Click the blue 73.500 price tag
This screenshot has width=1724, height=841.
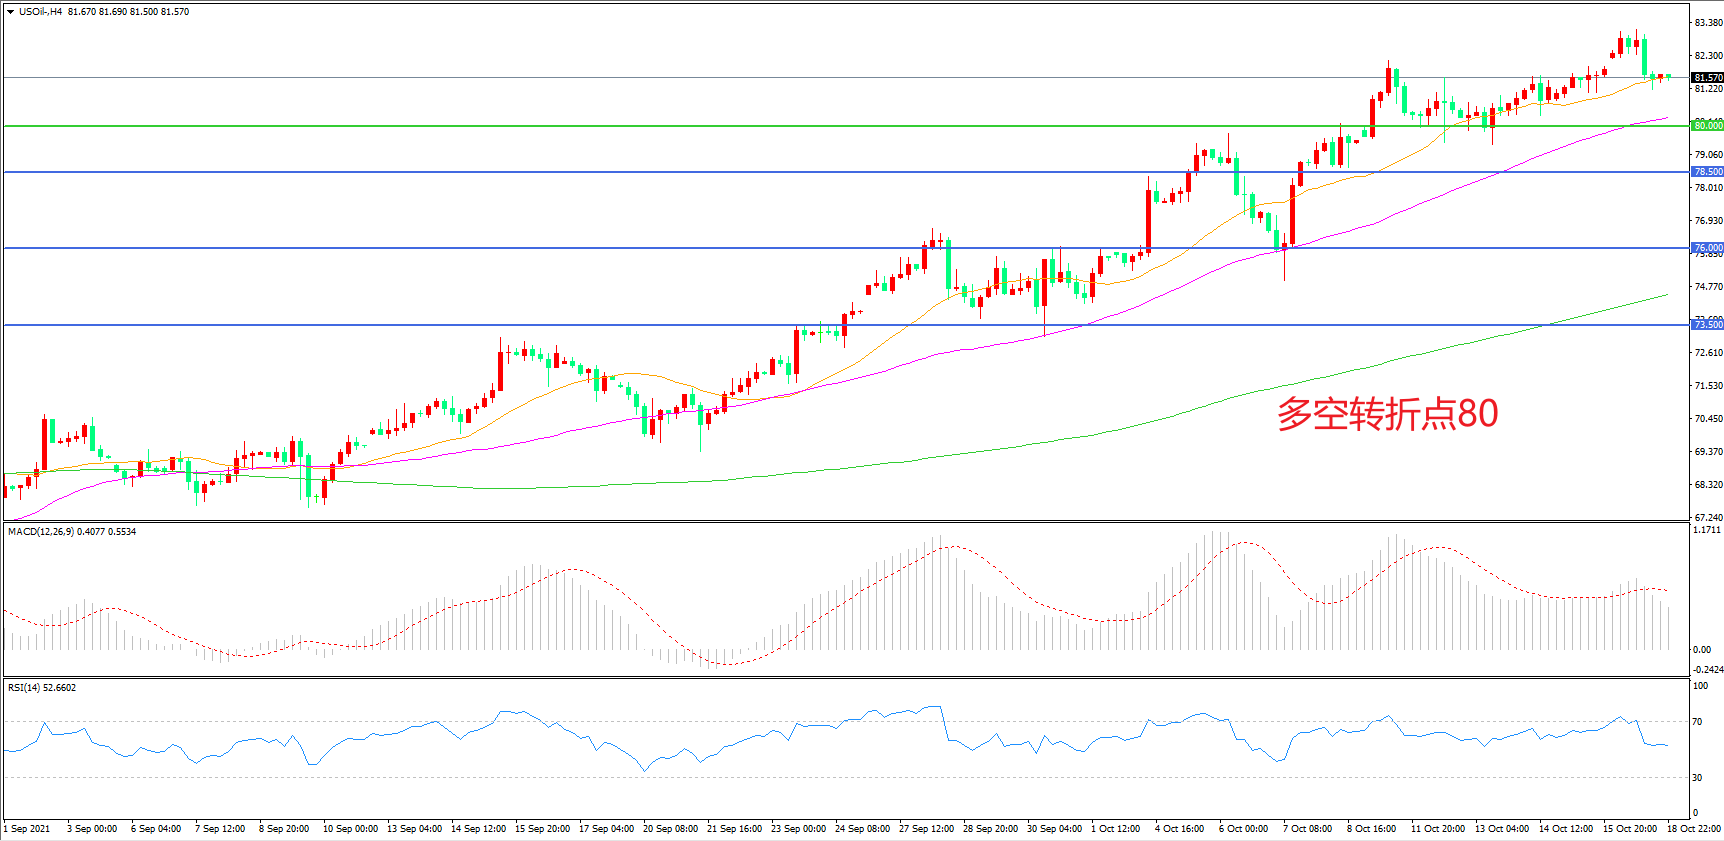1707,325
